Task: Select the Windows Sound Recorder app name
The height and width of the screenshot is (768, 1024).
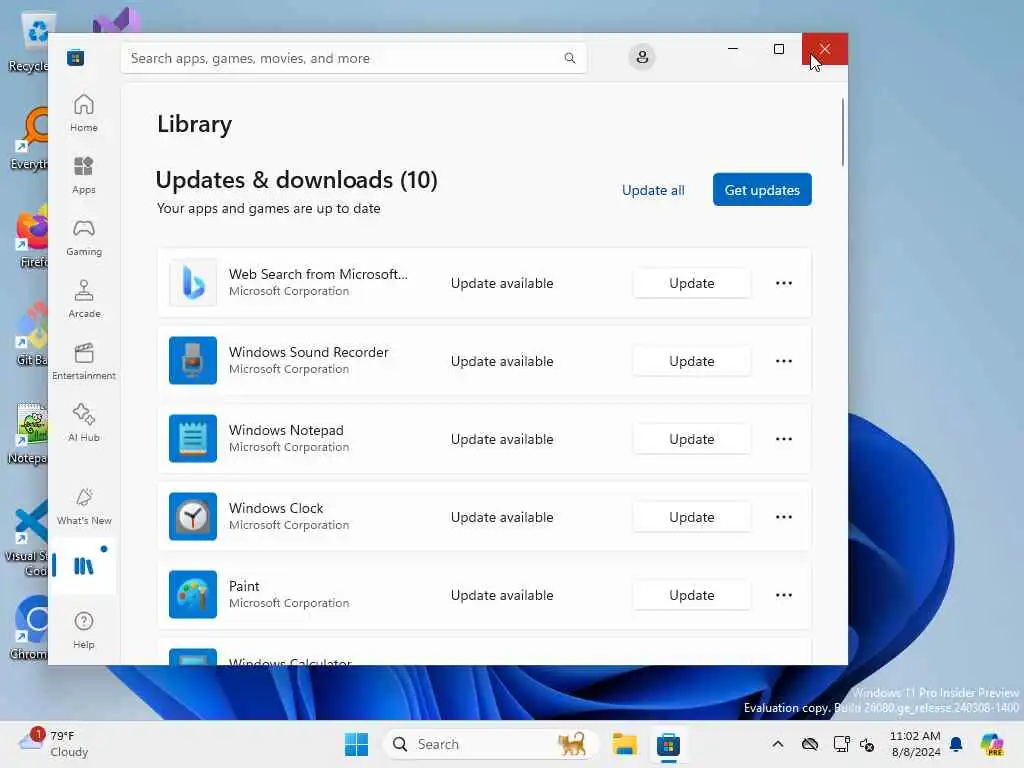Action: point(309,352)
